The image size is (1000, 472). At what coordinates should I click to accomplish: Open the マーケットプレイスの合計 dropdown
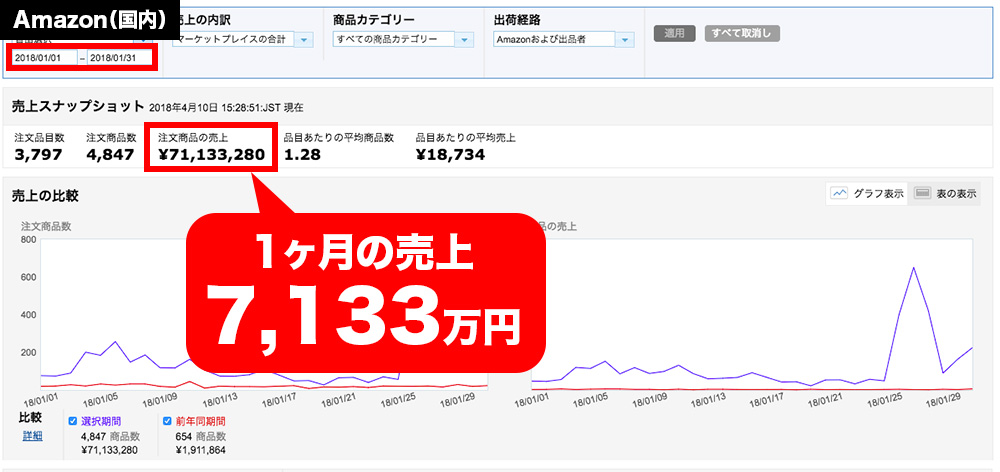[243, 40]
